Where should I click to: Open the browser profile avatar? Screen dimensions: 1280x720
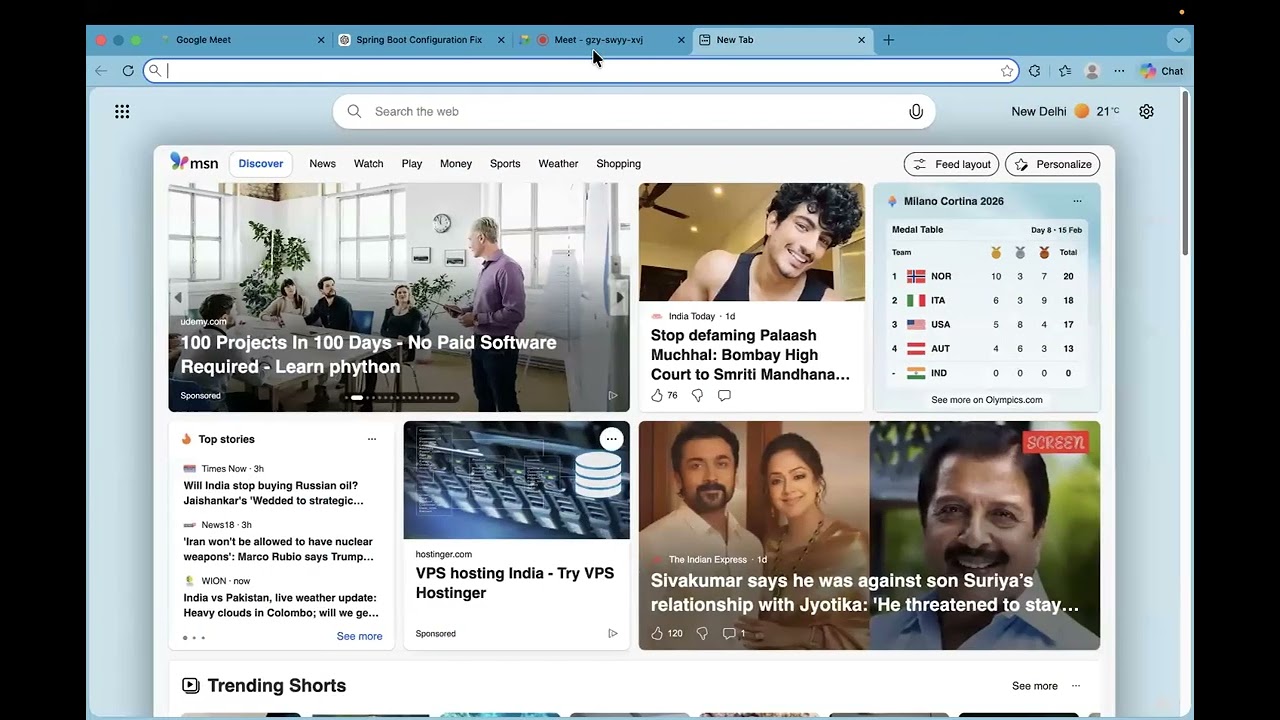coord(1092,71)
